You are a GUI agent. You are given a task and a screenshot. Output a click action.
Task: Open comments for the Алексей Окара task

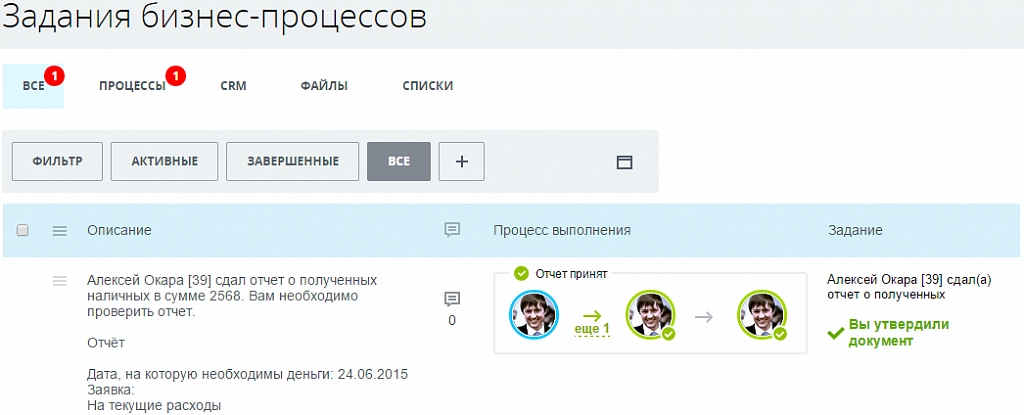click(452, 300)
